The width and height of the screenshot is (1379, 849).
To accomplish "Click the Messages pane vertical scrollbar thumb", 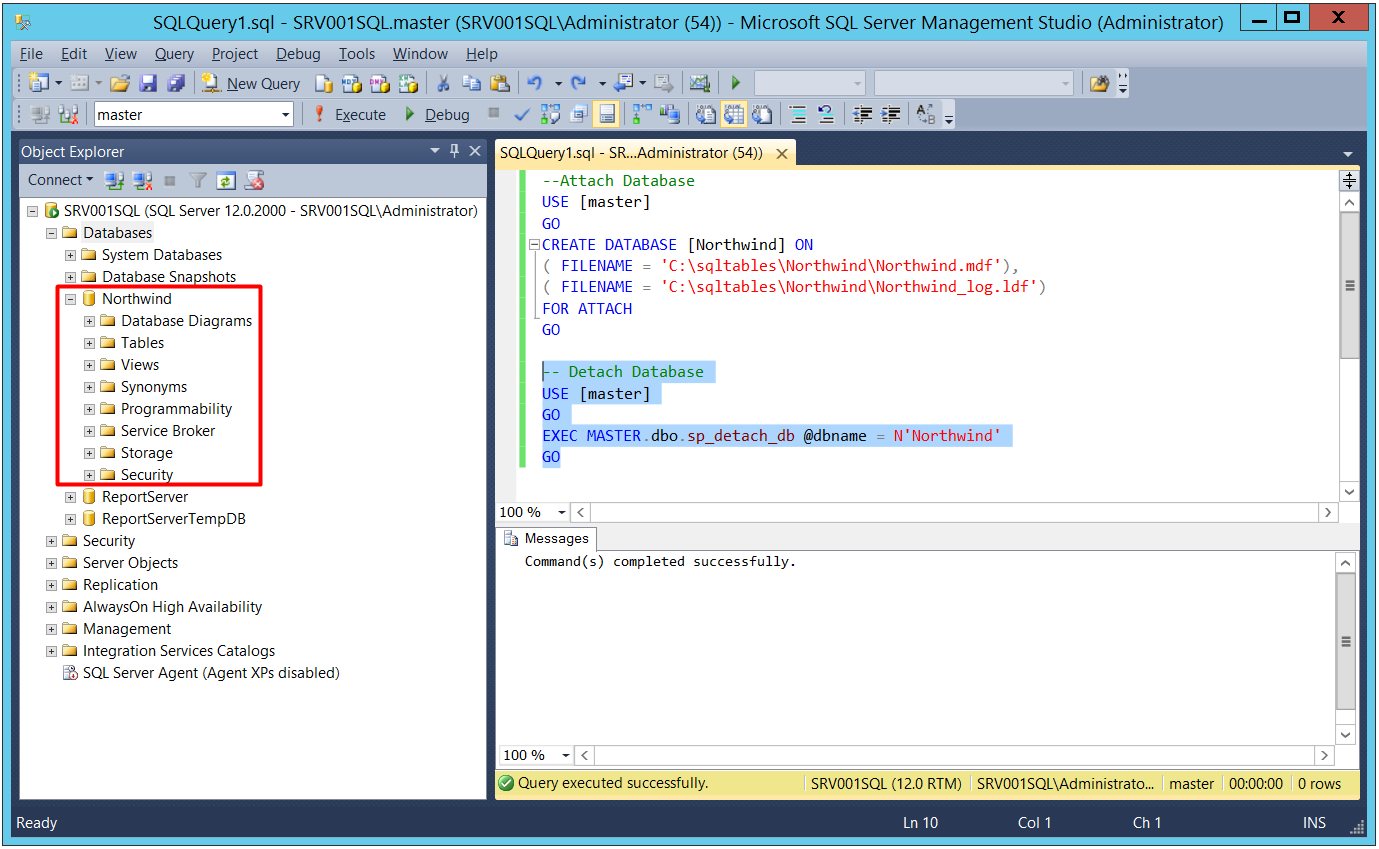I will (1345, 642).
